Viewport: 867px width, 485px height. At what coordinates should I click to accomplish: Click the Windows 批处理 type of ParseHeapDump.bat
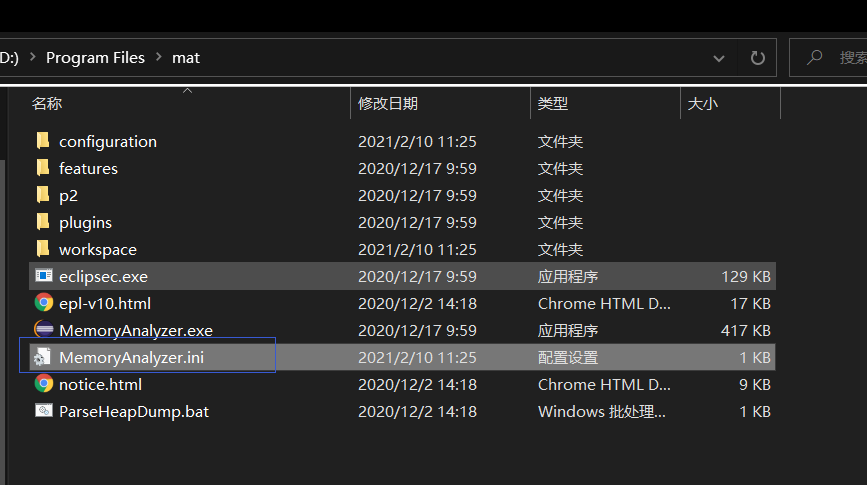click(602, 412)
